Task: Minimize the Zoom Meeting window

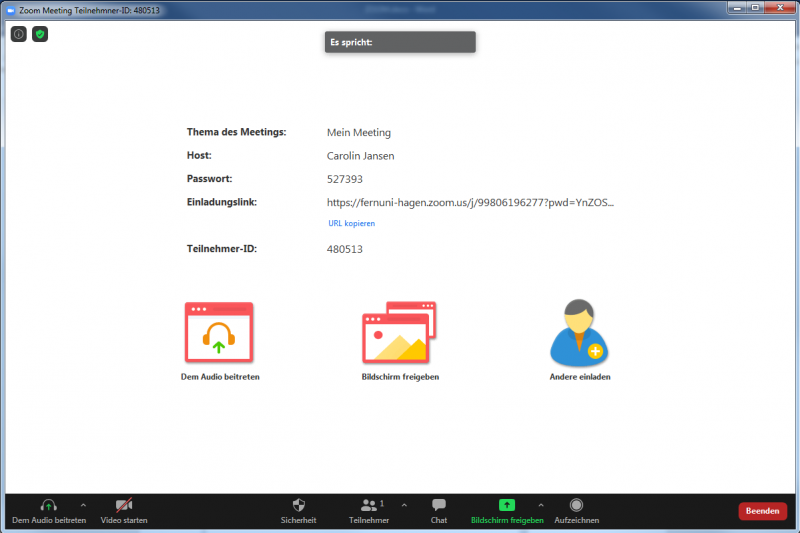Action: (737, 8)
